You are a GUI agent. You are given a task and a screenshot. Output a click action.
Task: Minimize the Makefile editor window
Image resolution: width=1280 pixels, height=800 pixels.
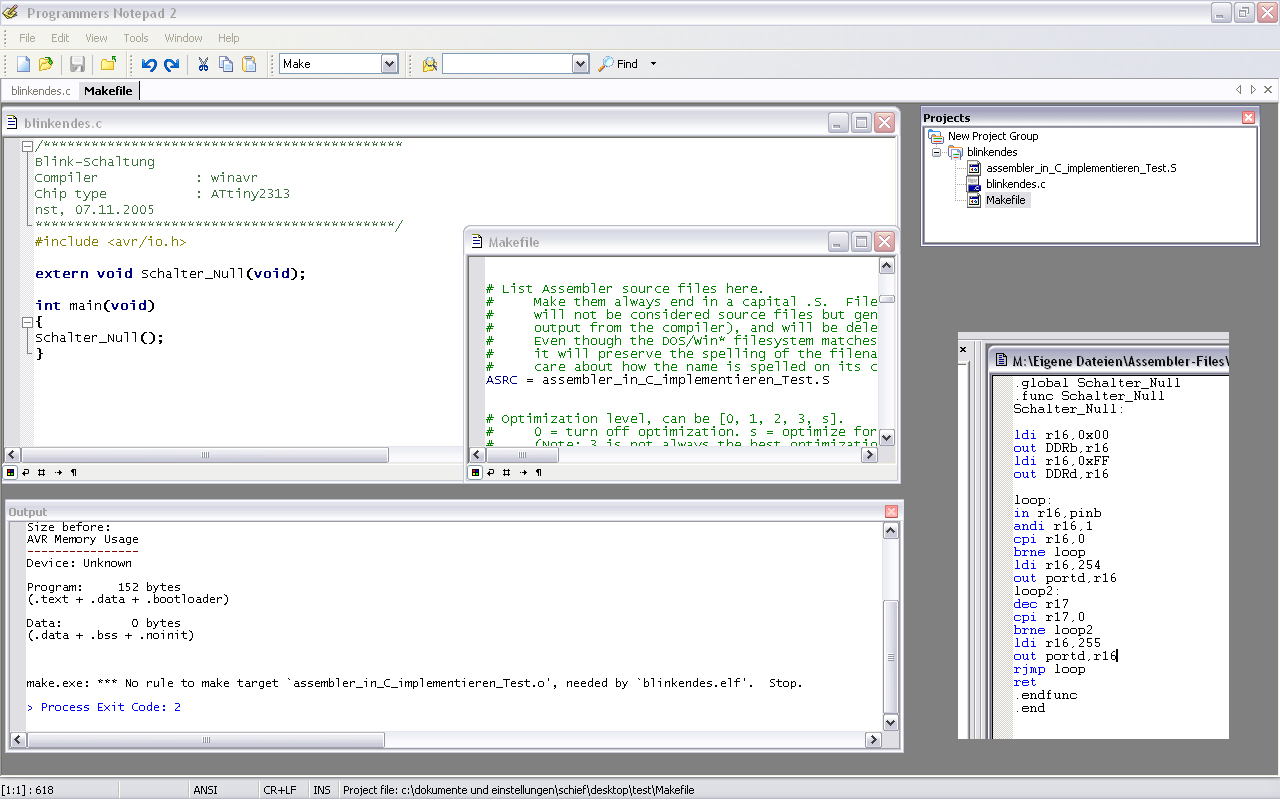coord(838,241)
